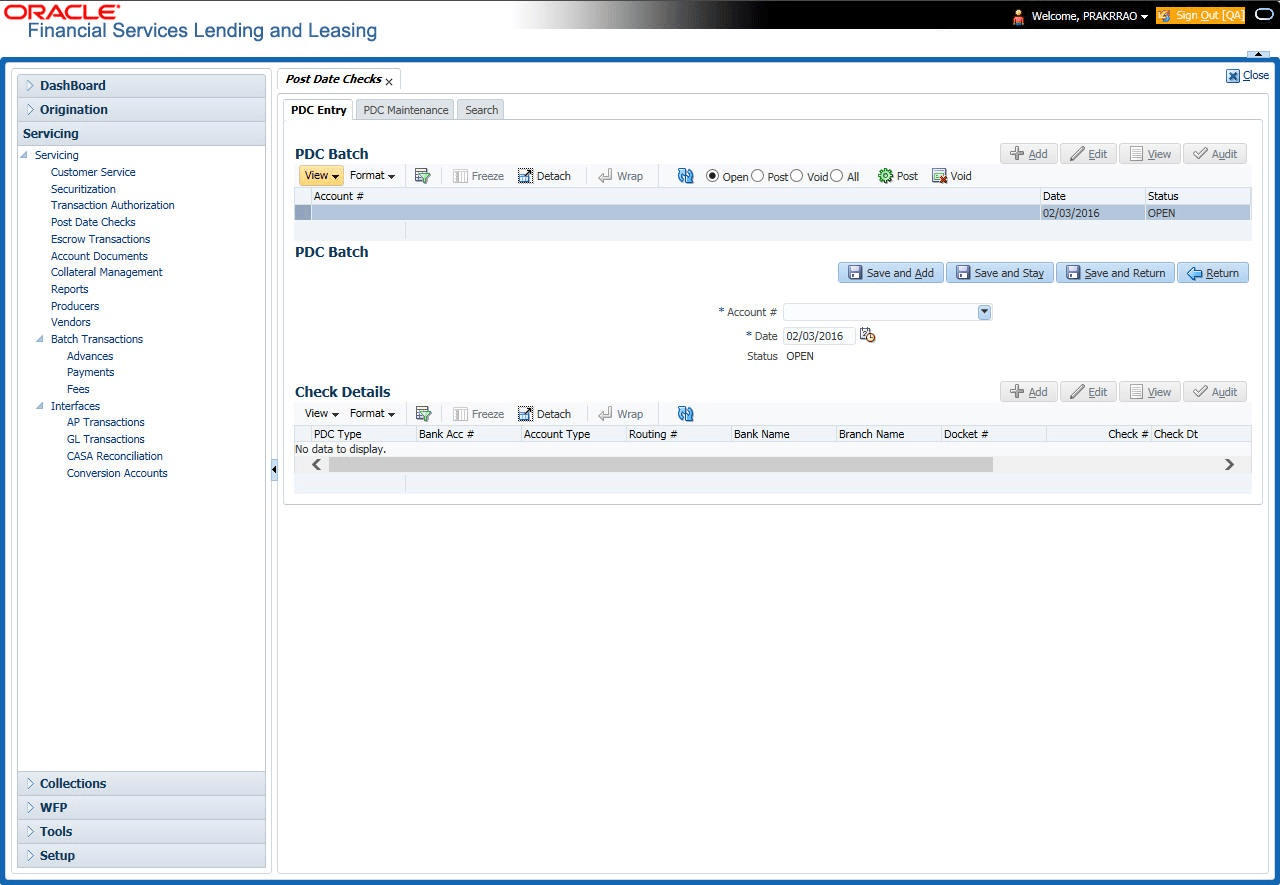1280x885 pixels.
Task: Expand the Collections section in sidebar
Action: coord(73,783)
